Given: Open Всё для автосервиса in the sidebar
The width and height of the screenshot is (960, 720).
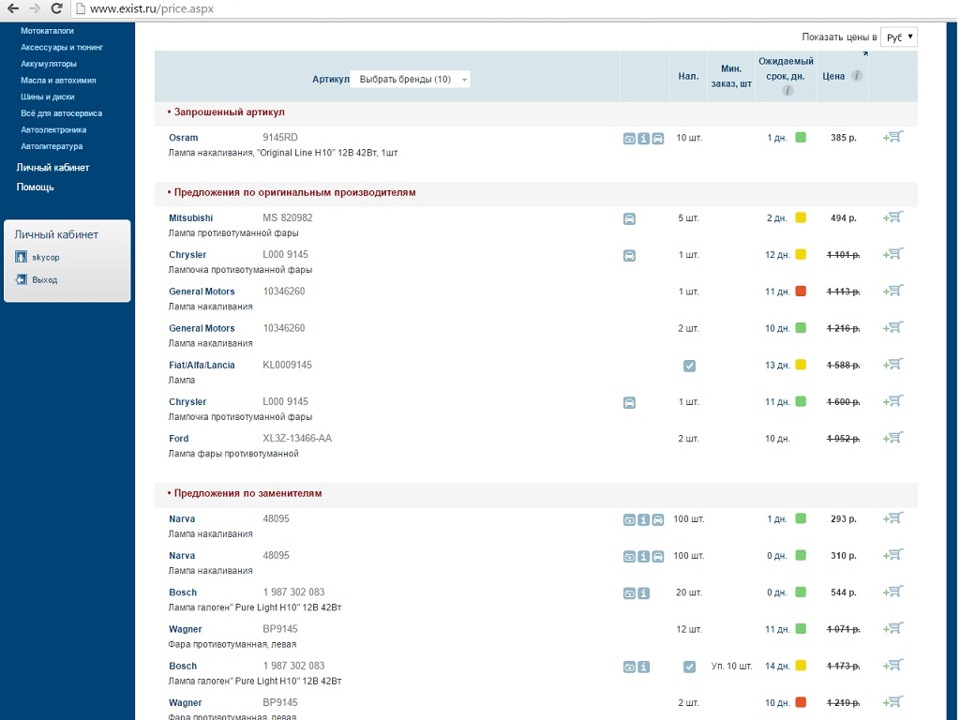Looking at the screenshot, I should (61, 113).
